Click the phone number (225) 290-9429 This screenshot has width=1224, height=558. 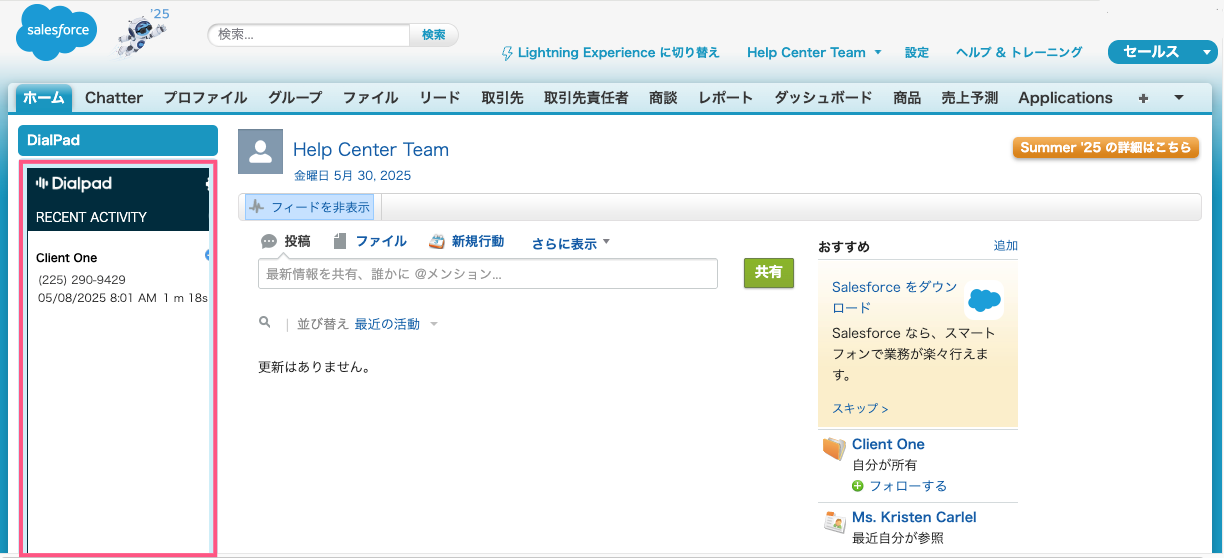tap(82, 279)
